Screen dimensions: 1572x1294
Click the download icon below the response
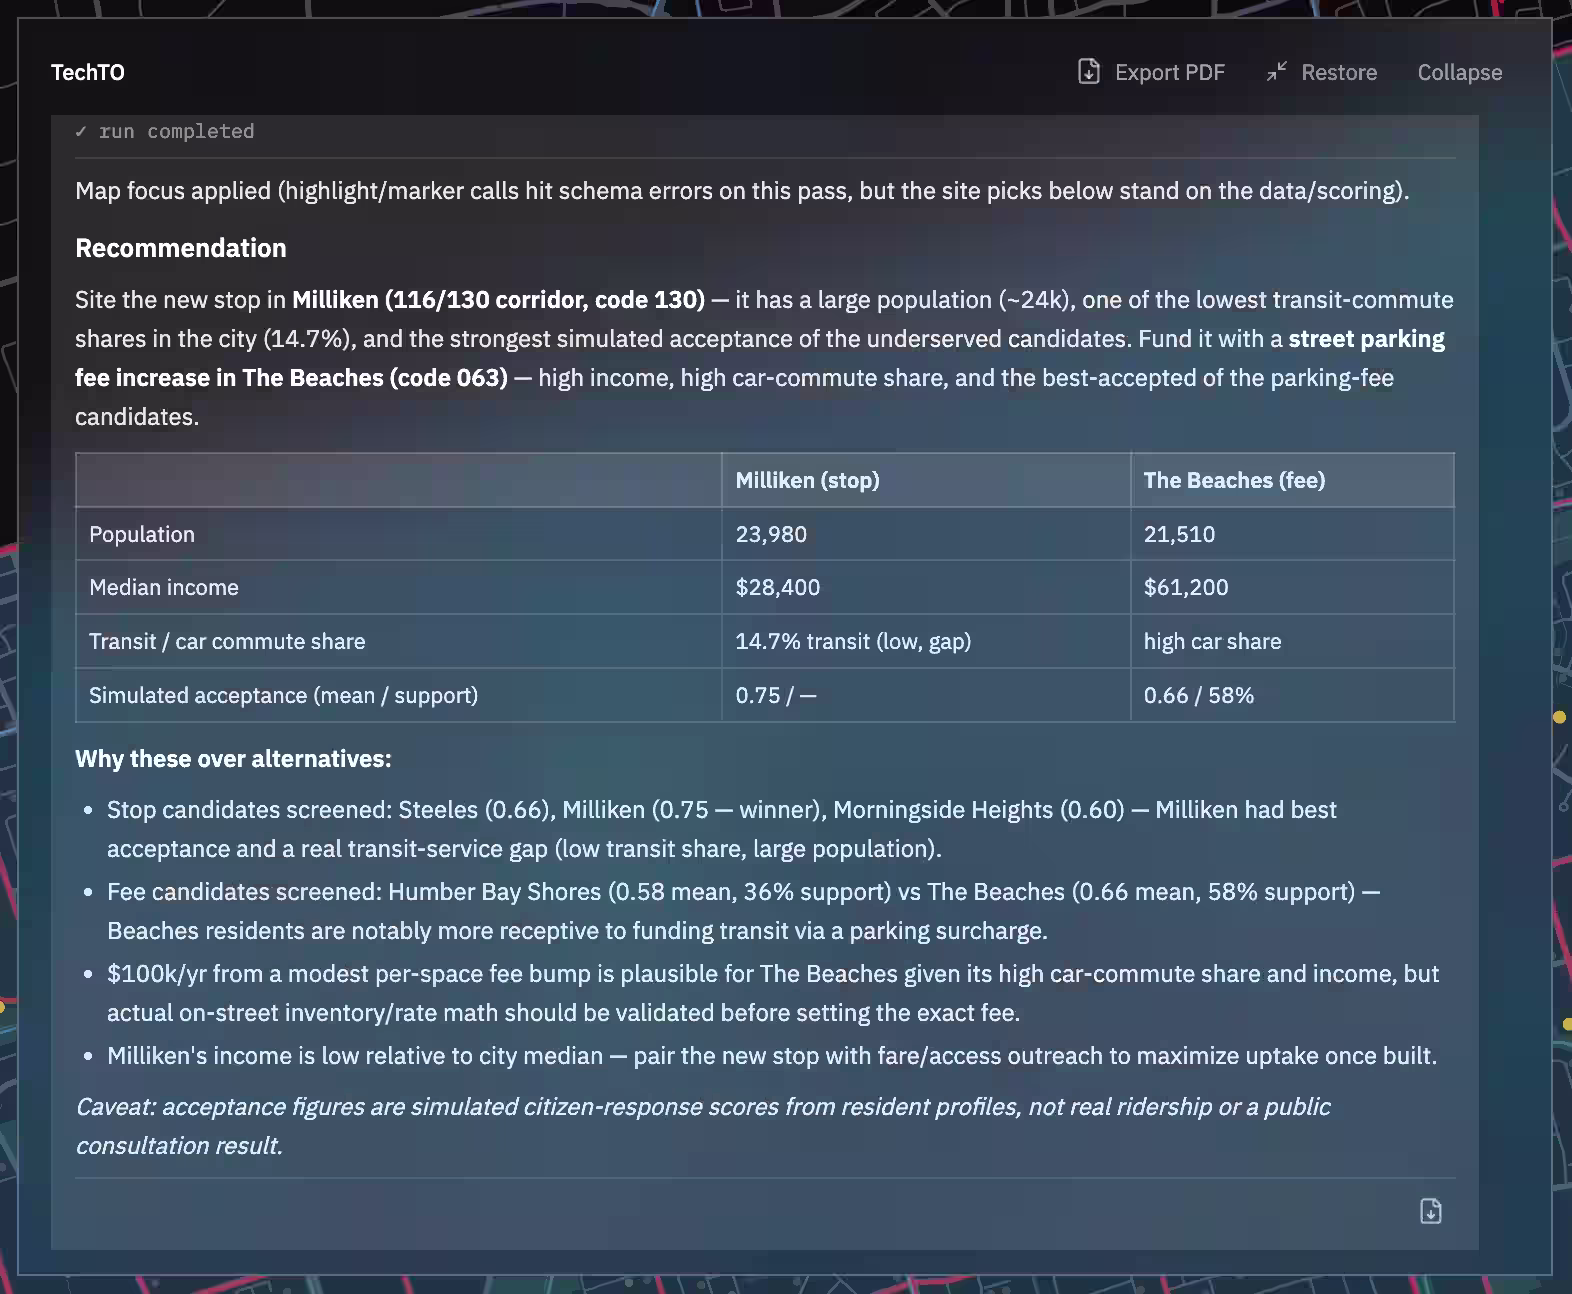[1431, 1211]
